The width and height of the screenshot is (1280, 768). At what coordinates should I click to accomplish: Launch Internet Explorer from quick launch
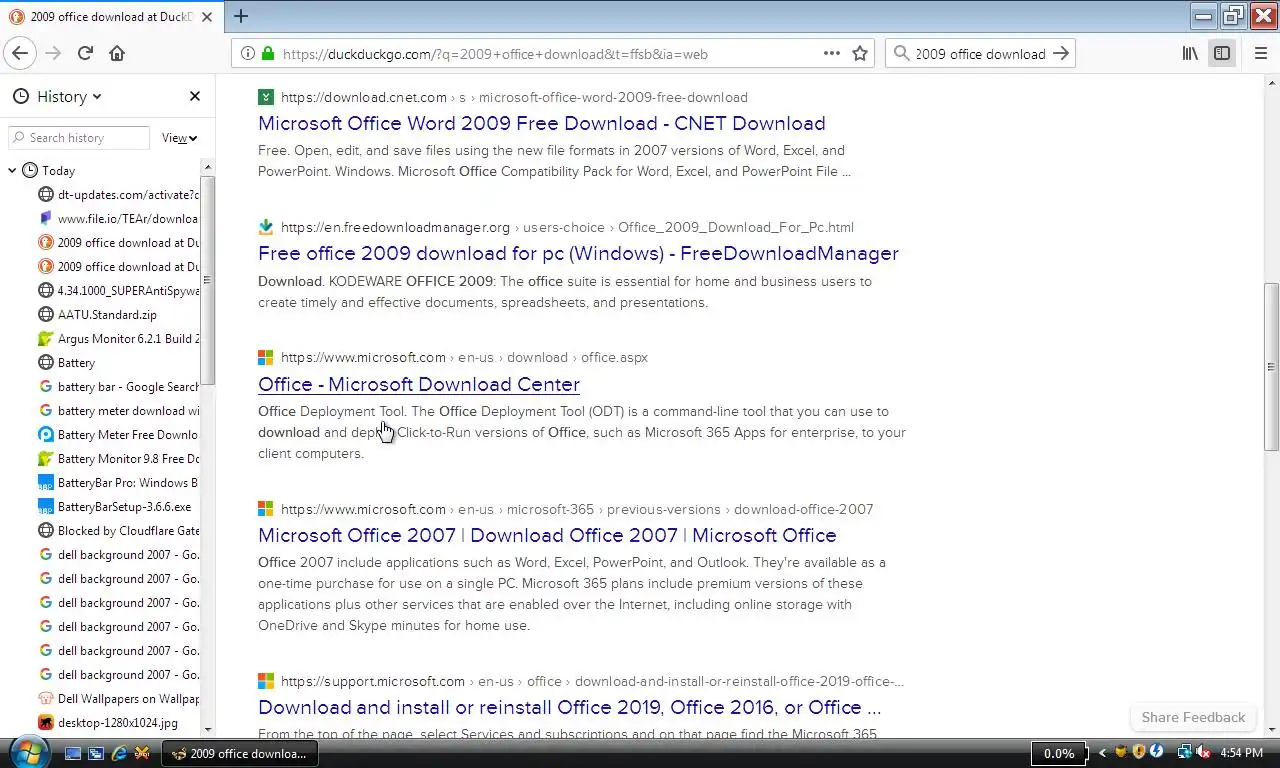[119, 753]
